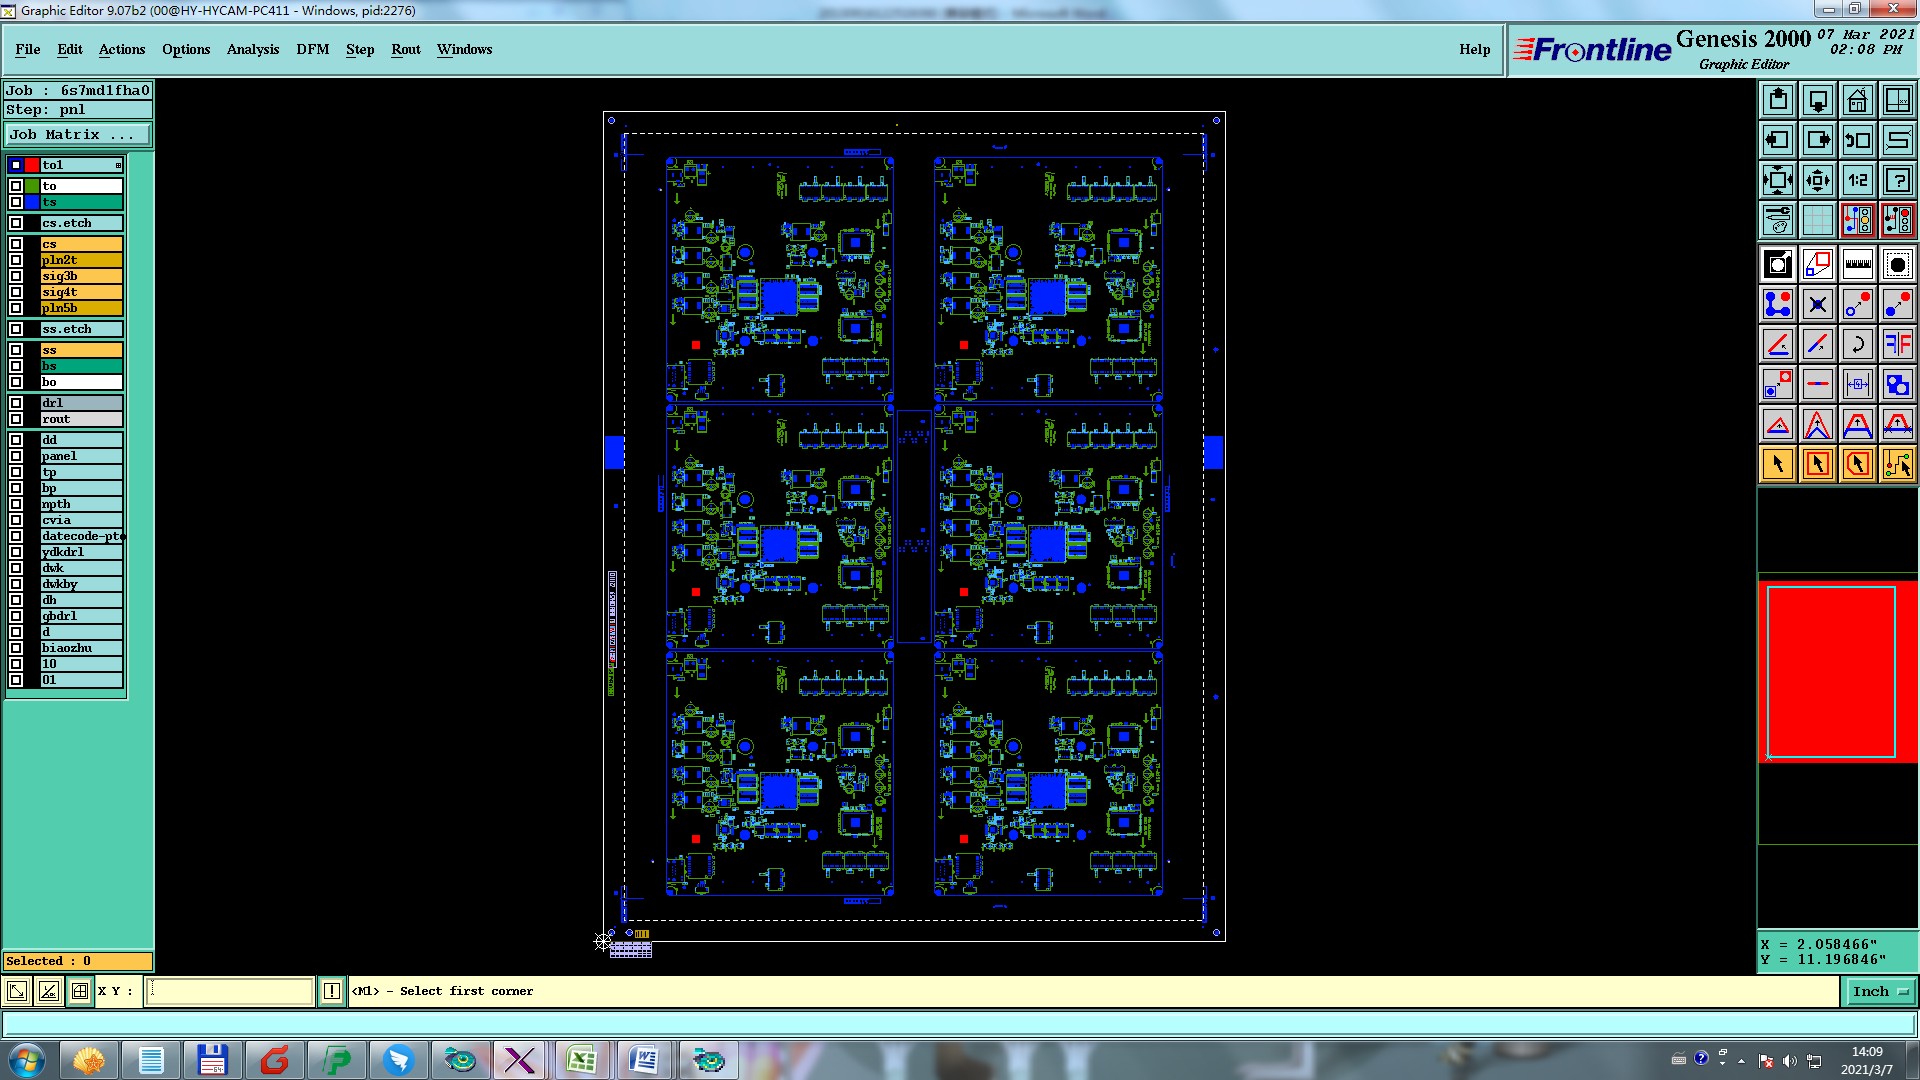Click the grid display icon
The width and height of the screenshot is (1920, 1080).
1817,220
